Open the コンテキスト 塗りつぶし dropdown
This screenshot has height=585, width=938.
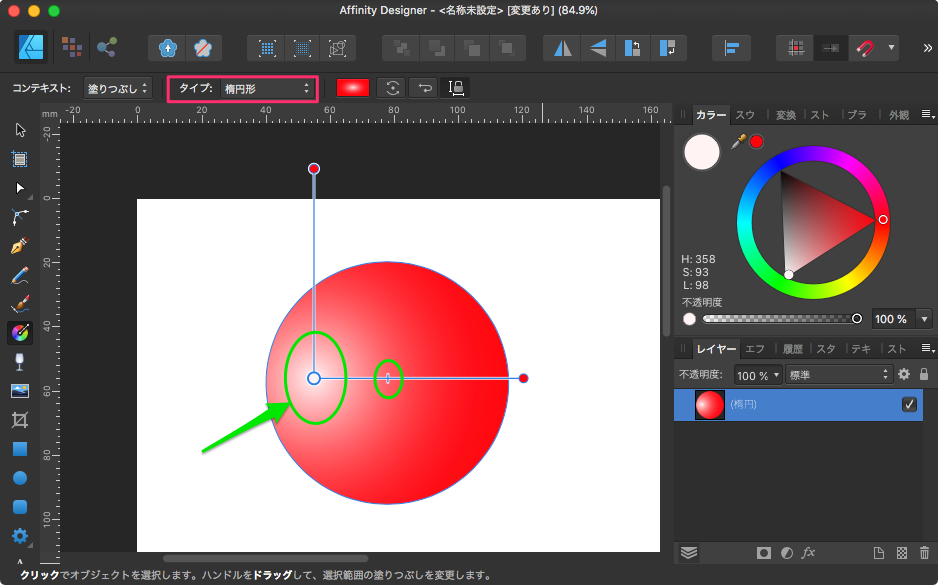tap(118, 89)
